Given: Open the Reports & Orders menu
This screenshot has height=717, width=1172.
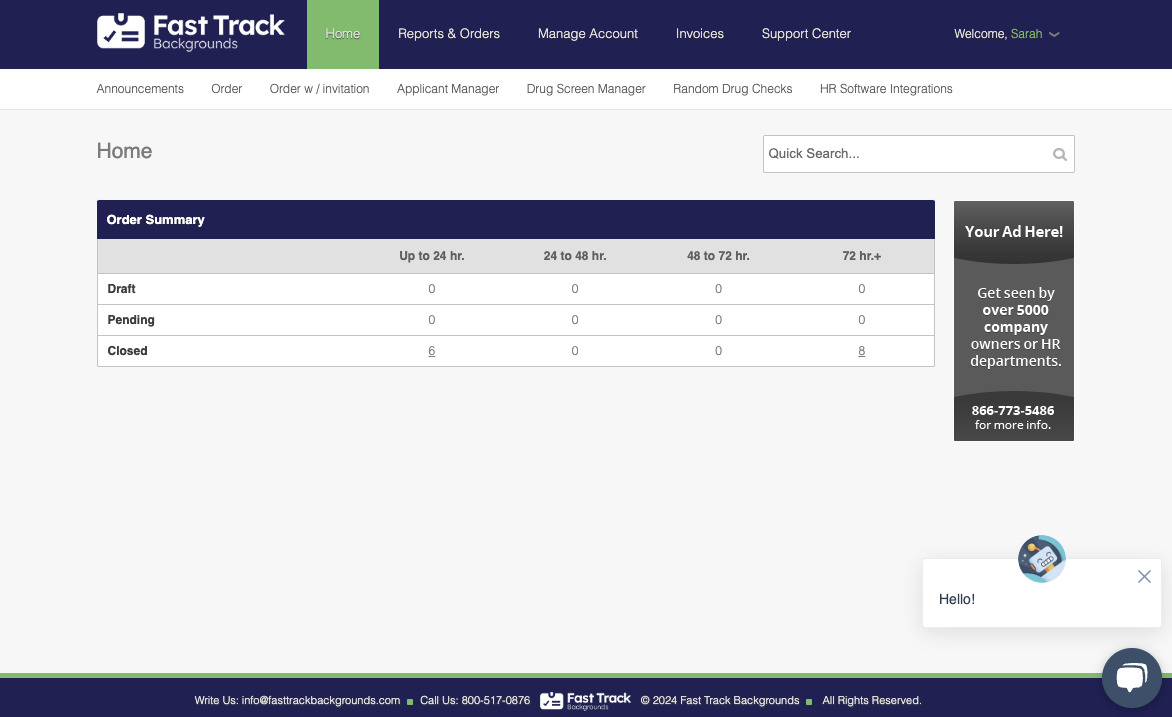Looking at the screenshot, I should (448, 34).
